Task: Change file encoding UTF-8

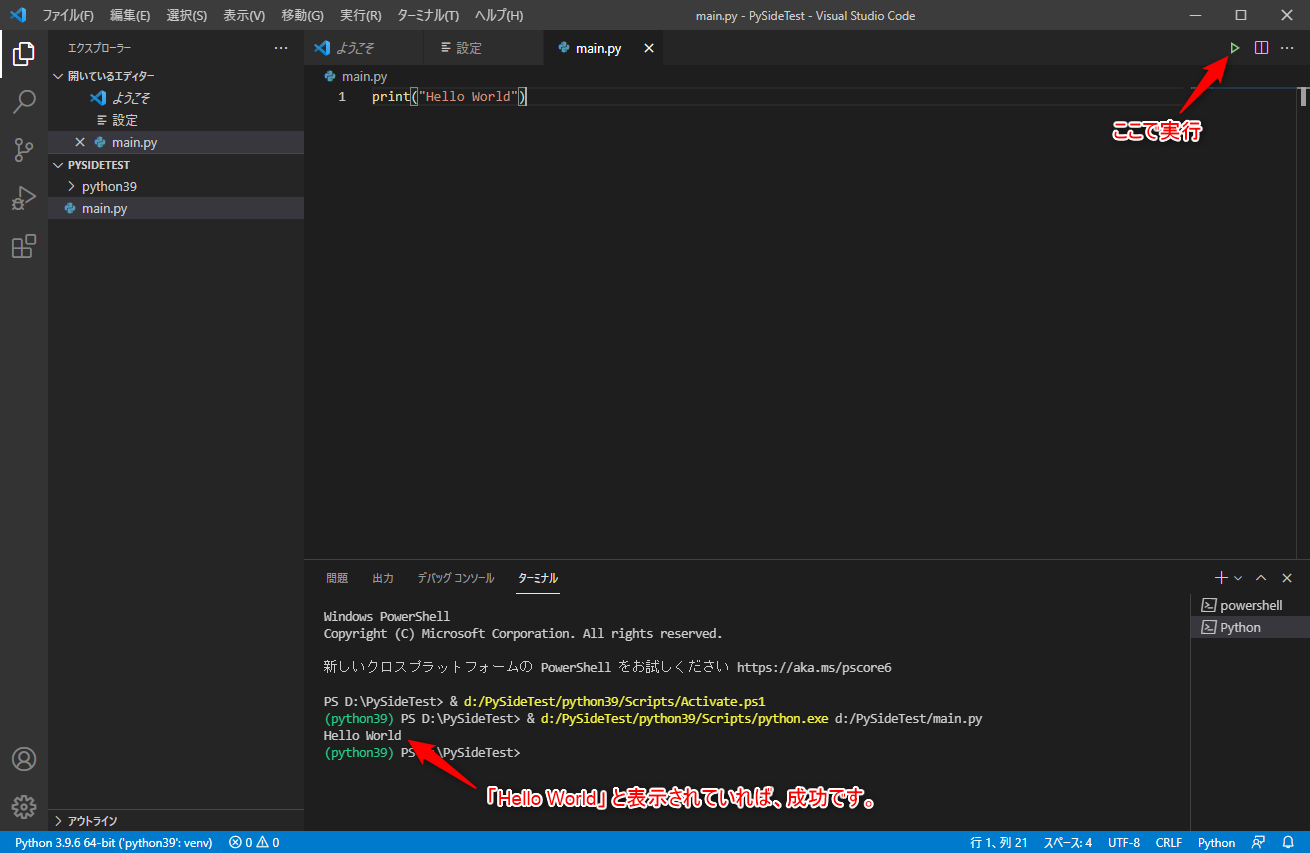Action: tap(1124, 842)
